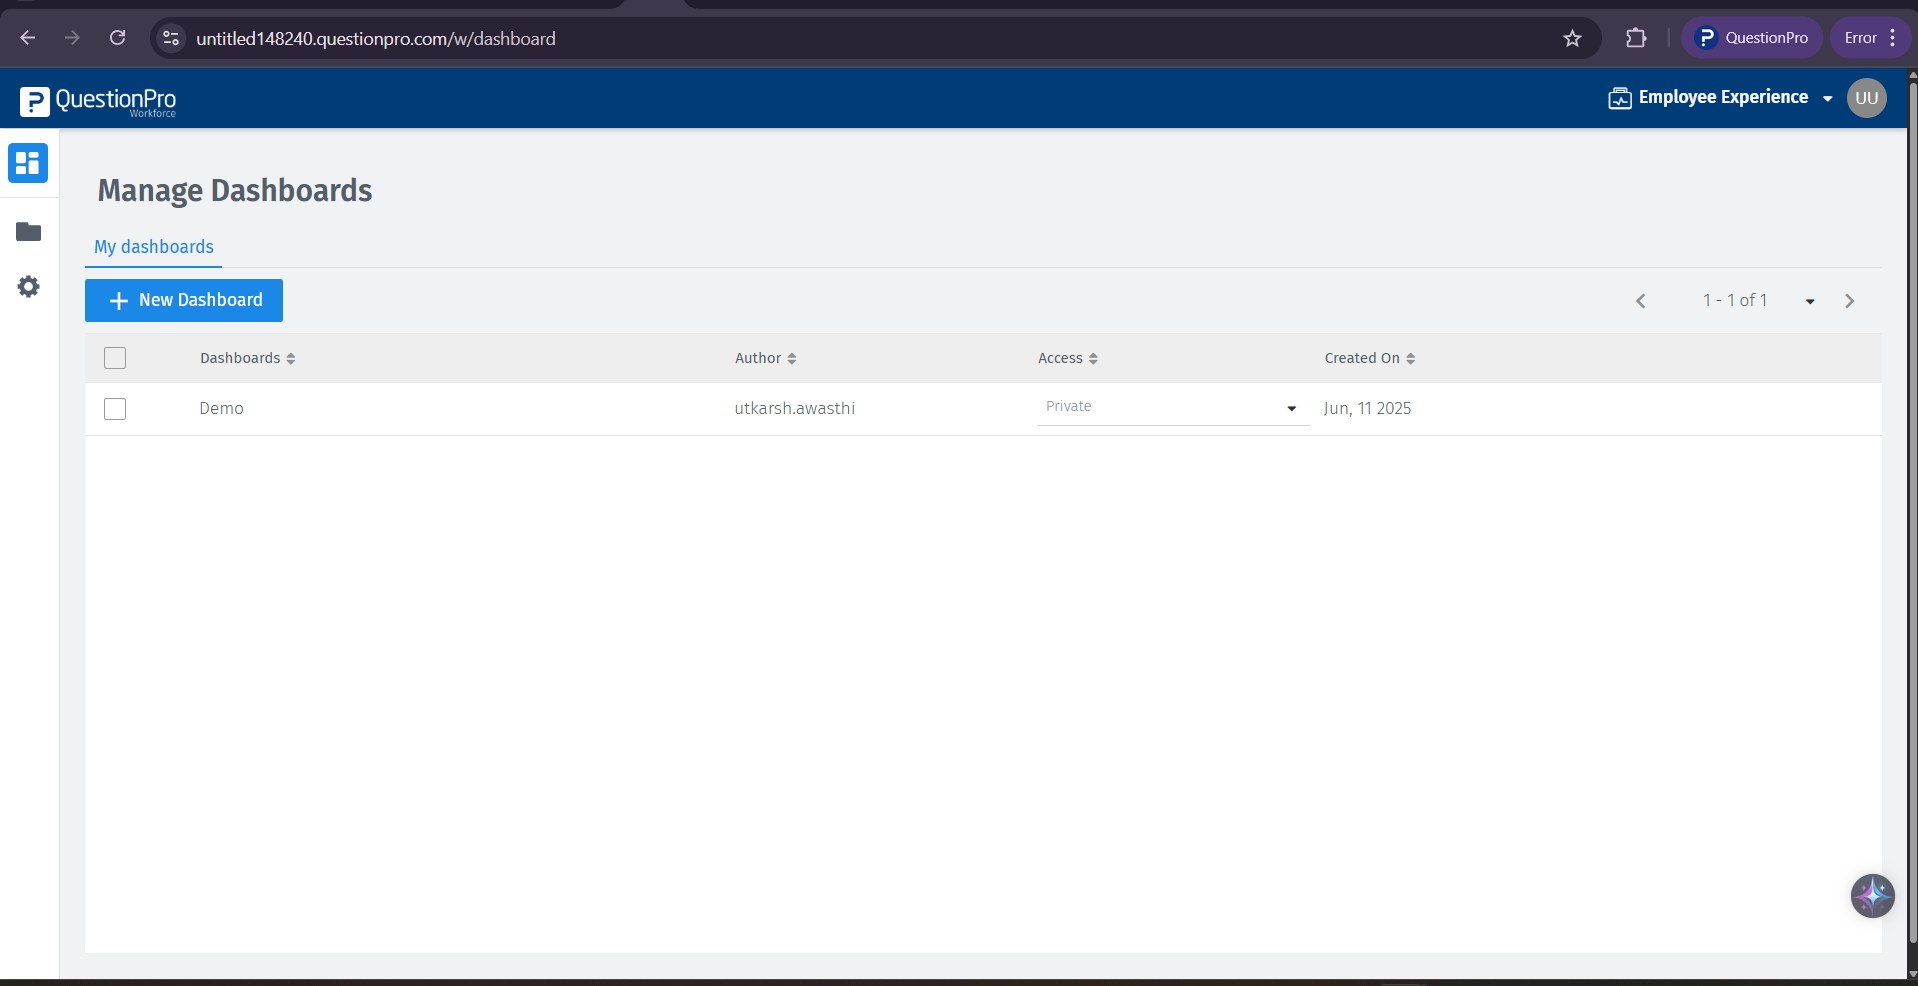Select all dashboards with header checkbox
The image size is (1918, 986).
(x=115, y=358)
